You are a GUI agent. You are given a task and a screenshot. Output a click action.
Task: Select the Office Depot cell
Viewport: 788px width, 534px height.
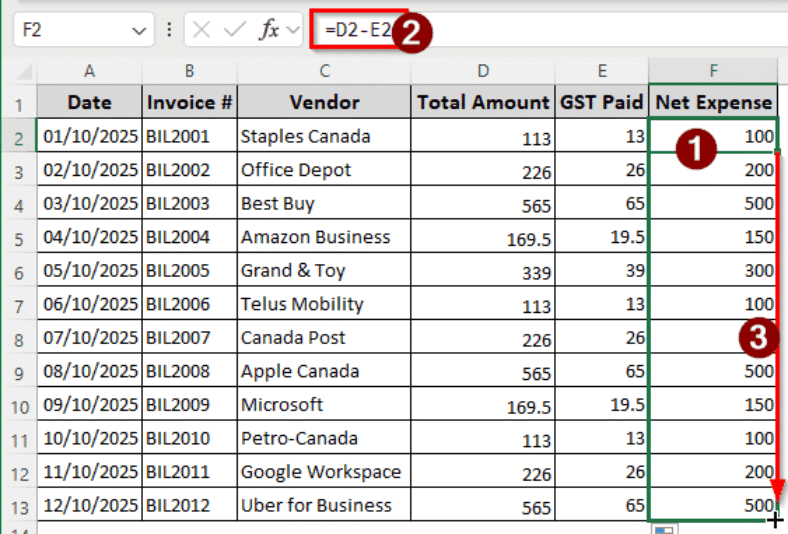tap(324, 170)
